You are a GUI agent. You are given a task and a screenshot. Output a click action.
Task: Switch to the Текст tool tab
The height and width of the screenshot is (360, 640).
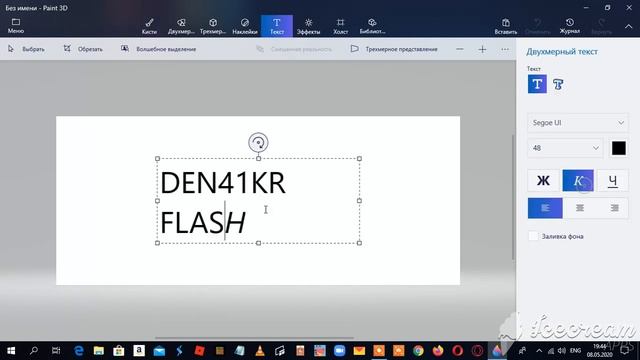(277, 26)
